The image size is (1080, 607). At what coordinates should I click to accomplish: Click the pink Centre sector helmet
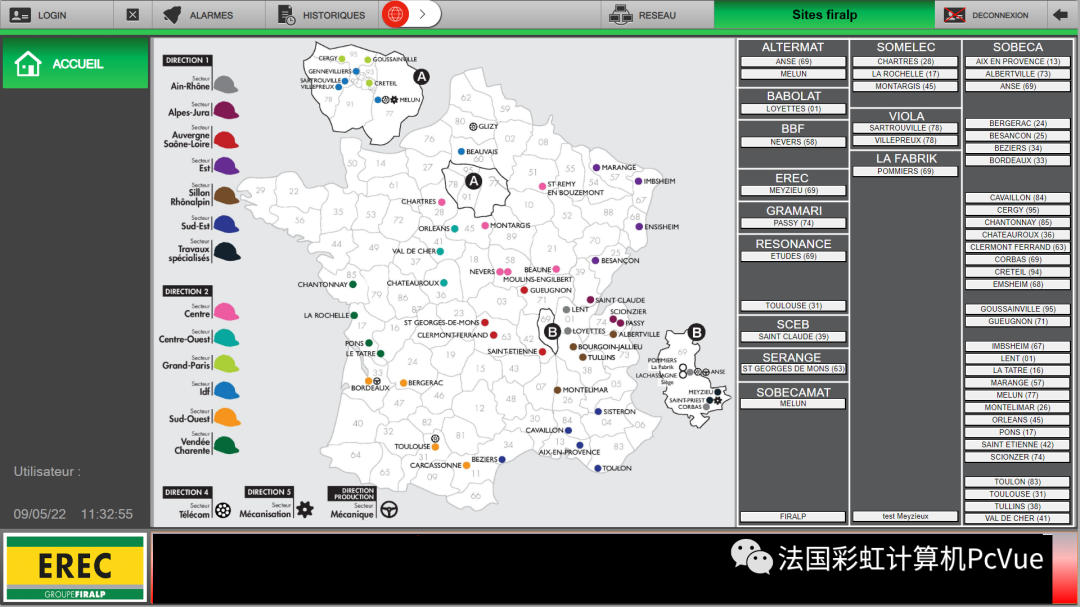click(x=226, y=311)
